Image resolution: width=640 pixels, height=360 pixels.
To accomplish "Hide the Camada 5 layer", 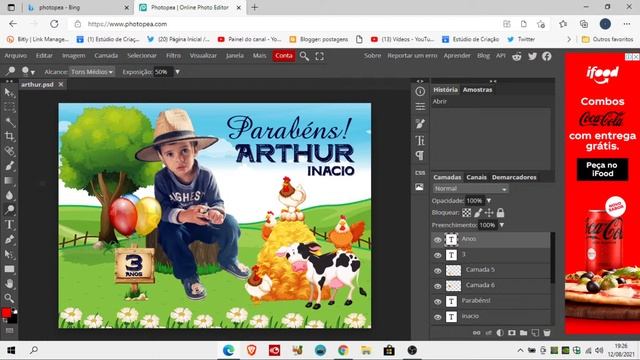I will click(438, 271).
